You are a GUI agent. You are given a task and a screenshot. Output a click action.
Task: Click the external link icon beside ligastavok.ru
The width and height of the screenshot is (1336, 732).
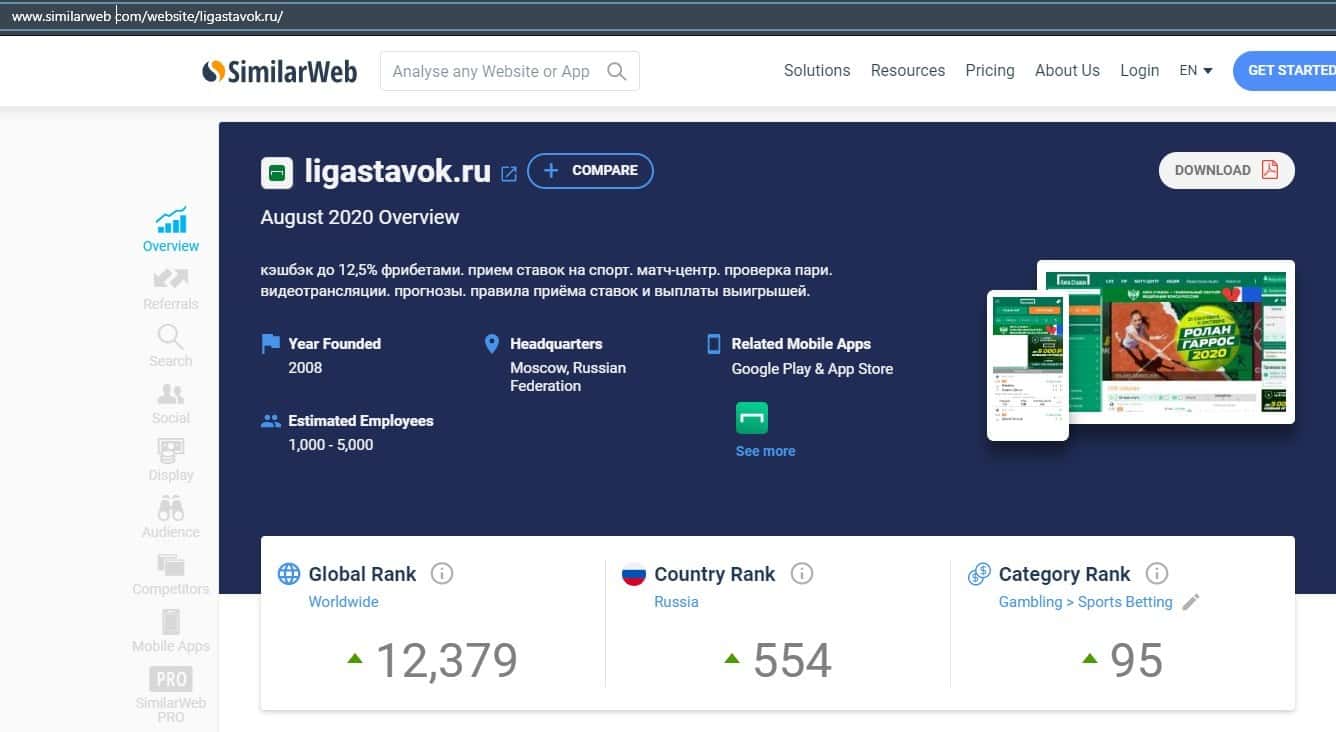pos(509,173)
